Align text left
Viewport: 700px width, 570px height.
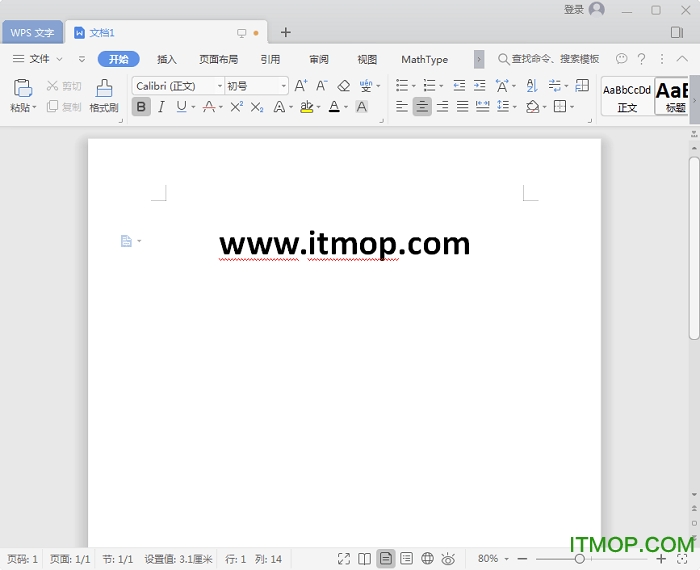[x=402, y=106]
